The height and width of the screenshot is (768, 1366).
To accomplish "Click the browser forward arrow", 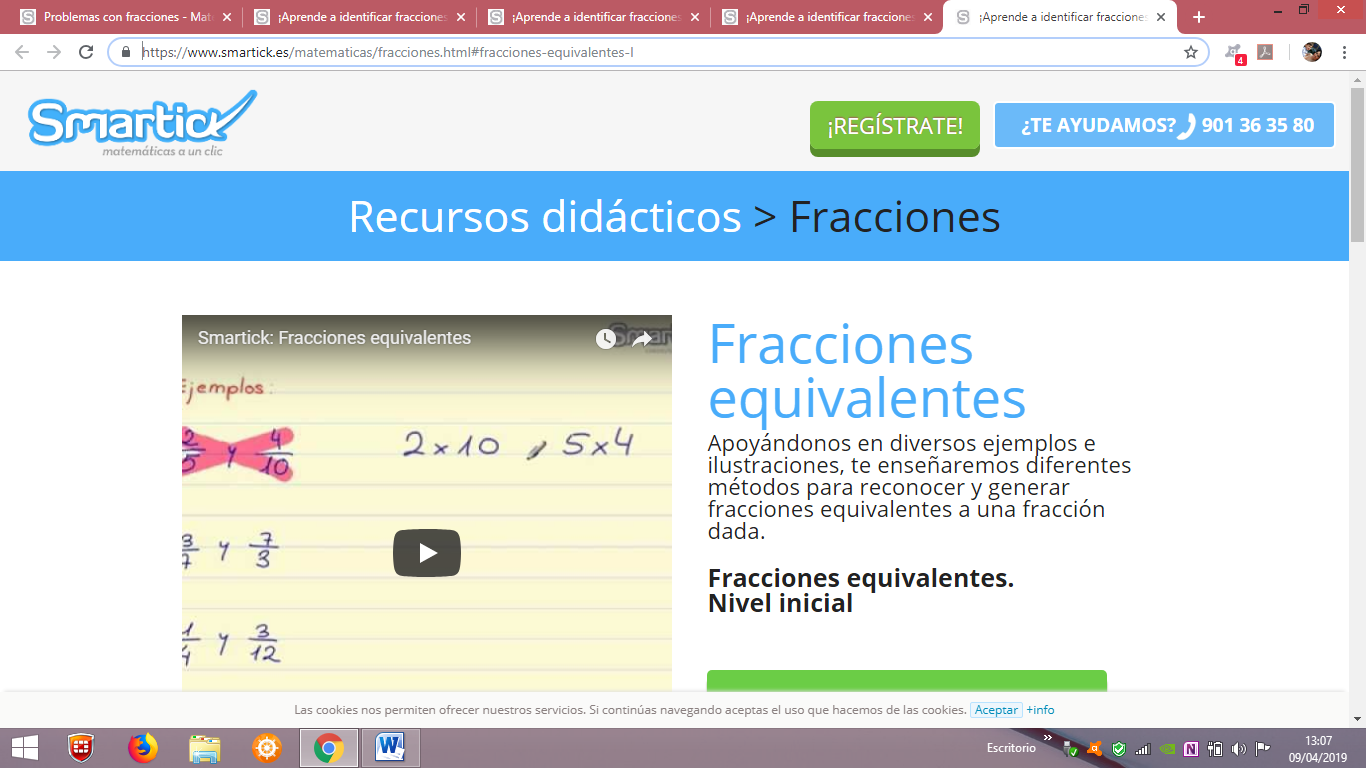I will pyautogui.click(x=54, y=52).
